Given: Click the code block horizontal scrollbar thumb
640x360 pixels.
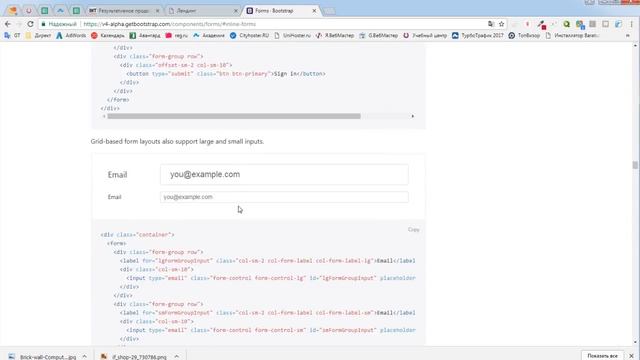Looking at the screenshot, I should (x=234, y=116).
